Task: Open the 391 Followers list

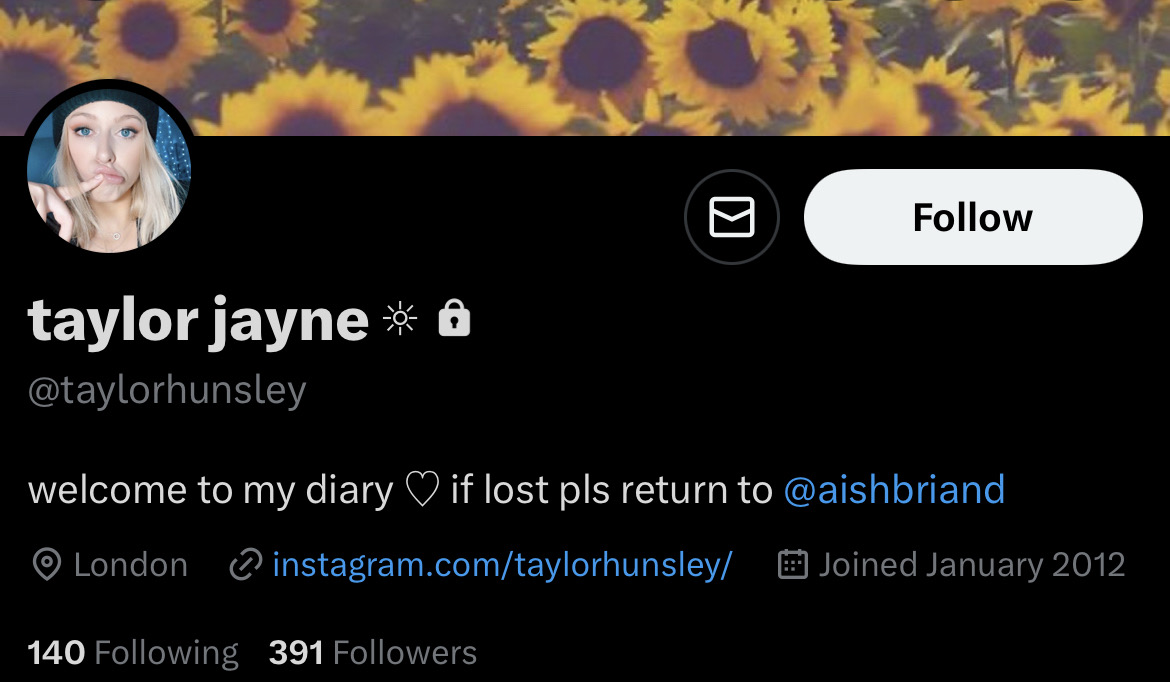Action: click(372, 653)
